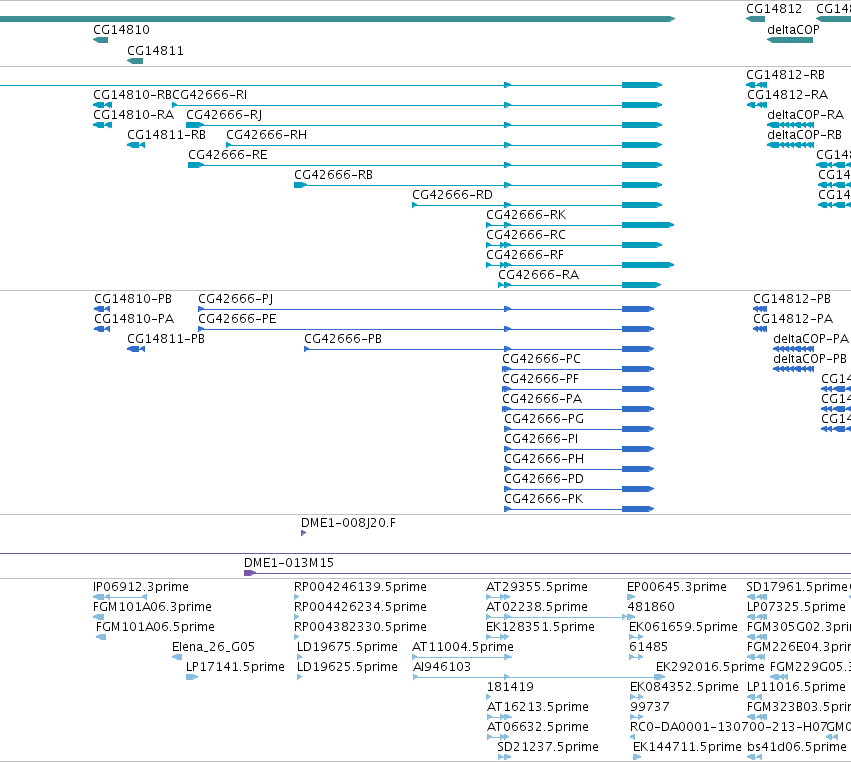Viewport: 851px width, 762px height.
Task: Select the 181419 feature label
Action: 510,687
